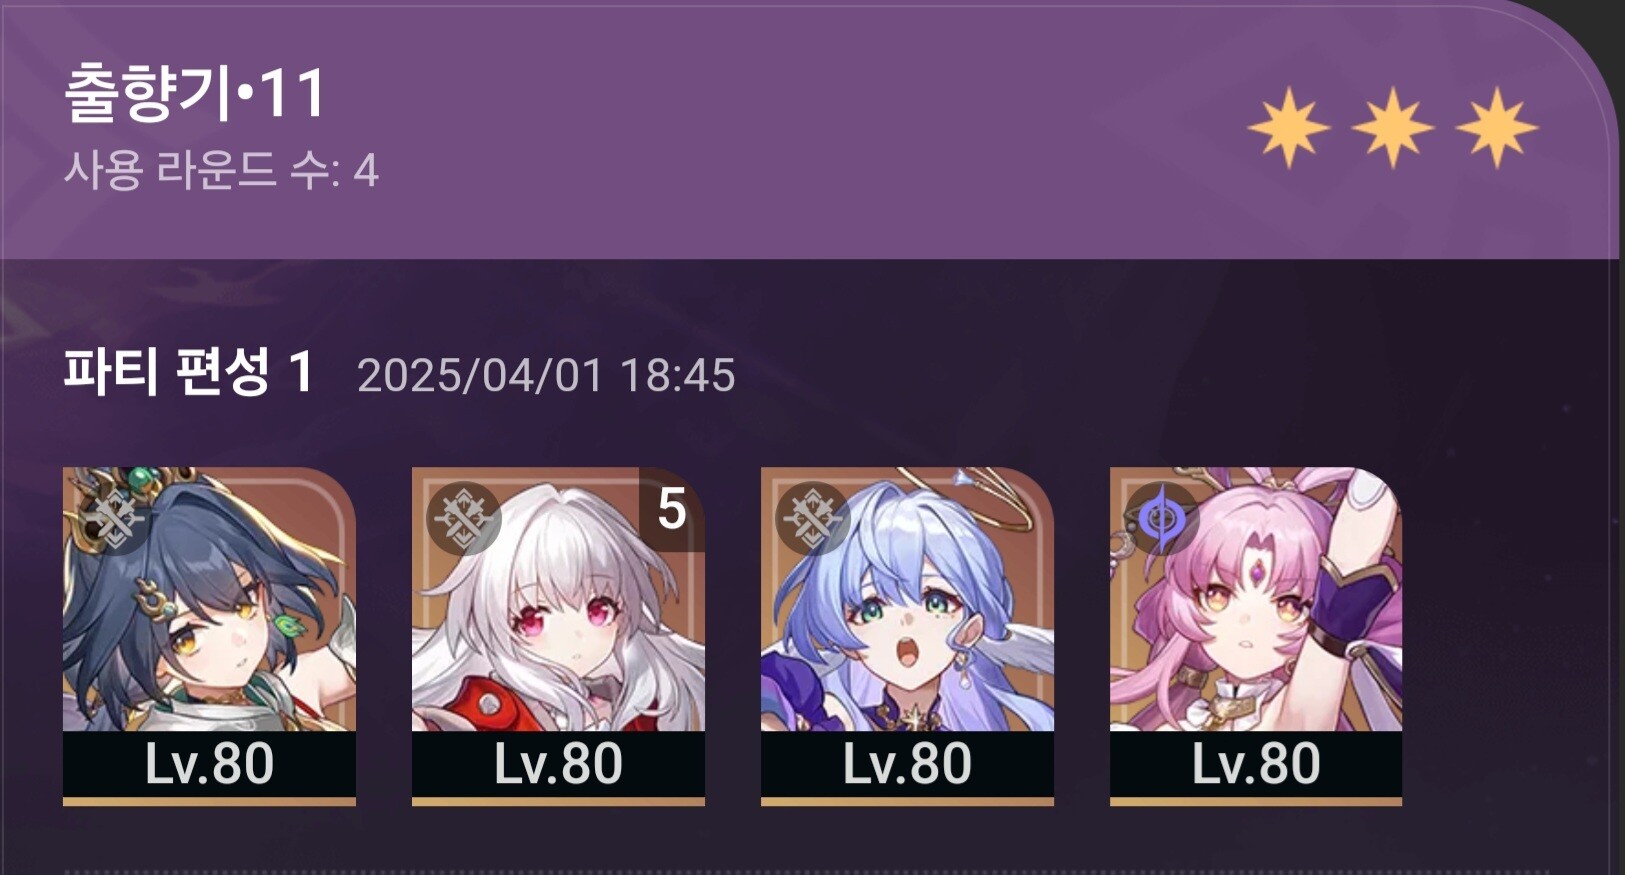Click path icon on dark-haired character portrait
The image size is (1625, 875).
point(112,518)
